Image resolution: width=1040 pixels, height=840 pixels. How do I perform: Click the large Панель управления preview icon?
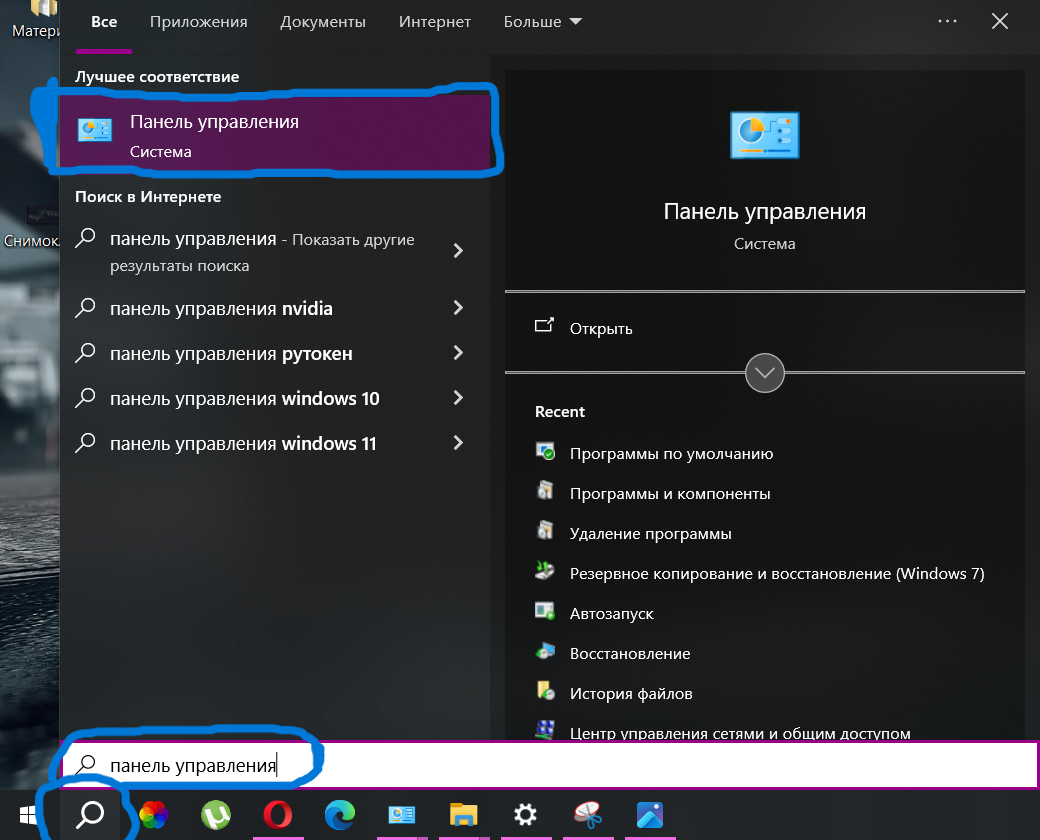tap(764, 135)
